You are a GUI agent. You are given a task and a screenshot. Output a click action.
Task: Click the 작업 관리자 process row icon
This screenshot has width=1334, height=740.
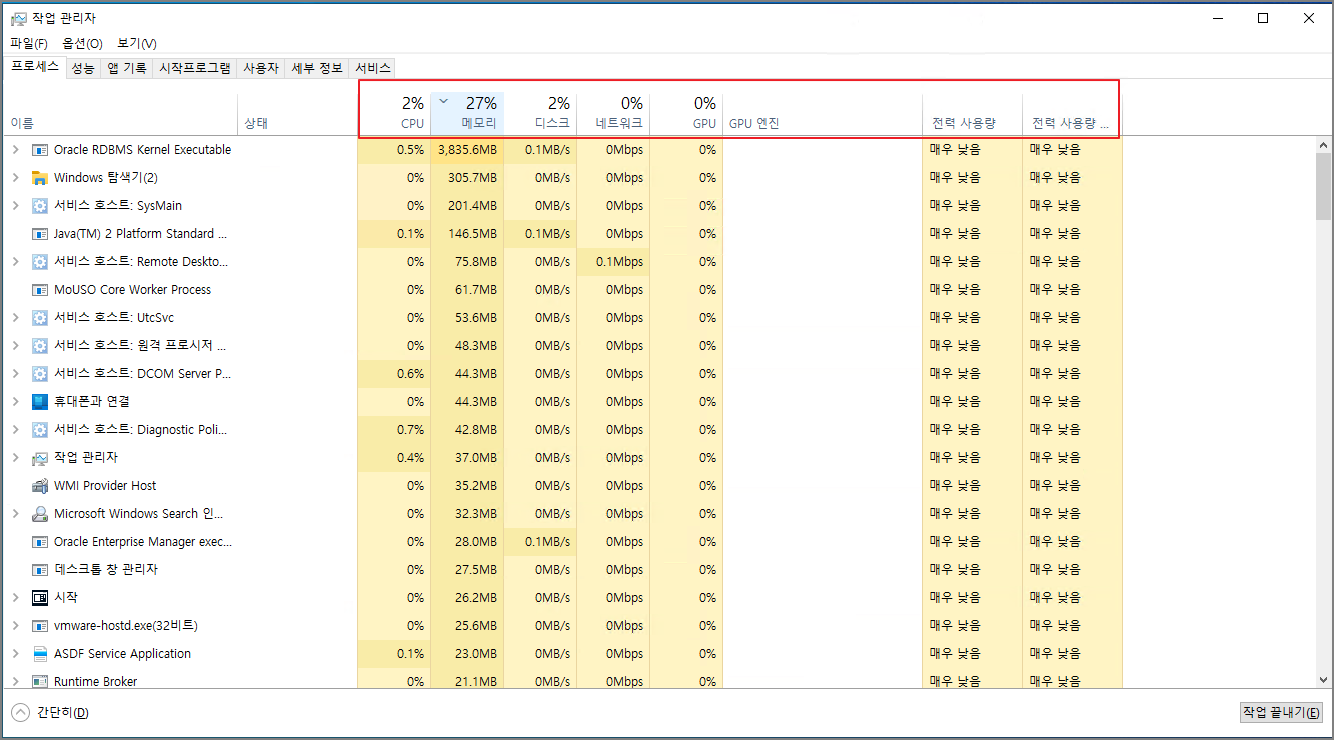coord(40,458)
